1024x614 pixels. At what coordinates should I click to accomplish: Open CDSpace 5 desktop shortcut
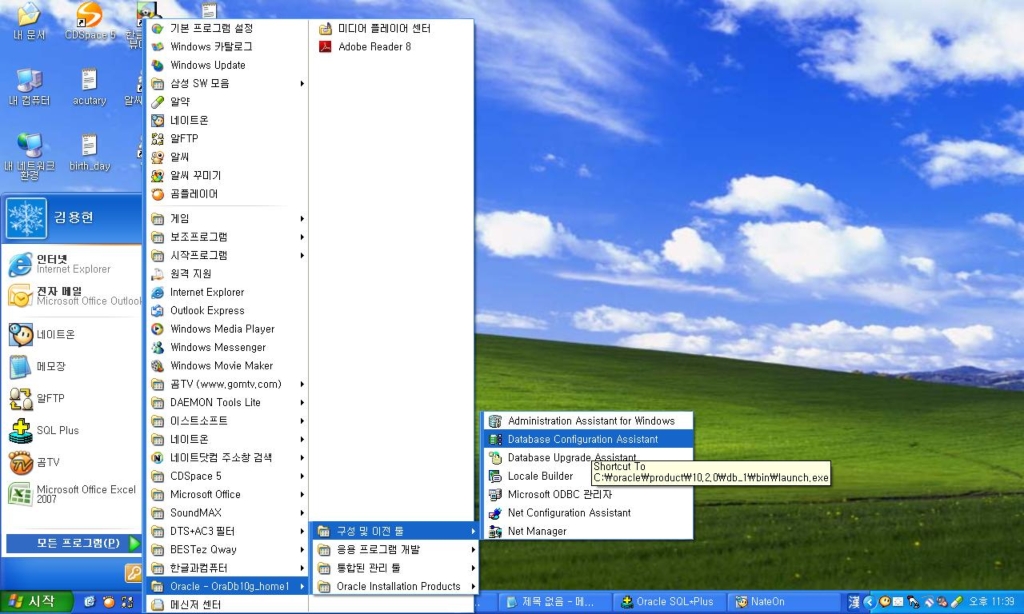tap(89, 21)
